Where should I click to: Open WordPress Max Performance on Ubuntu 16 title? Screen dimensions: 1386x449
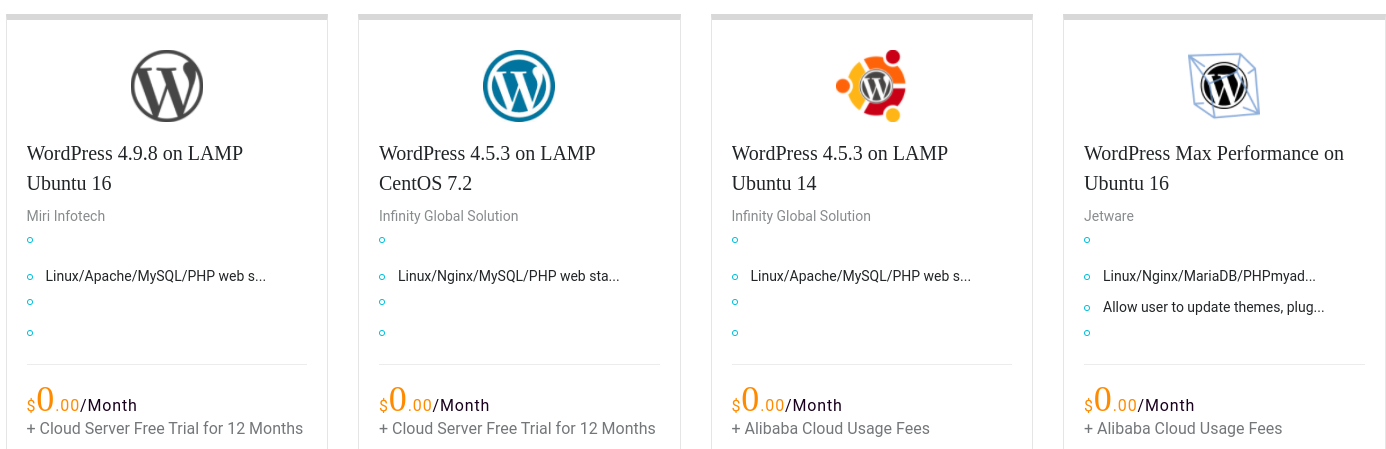click(x=1213, y=168)
